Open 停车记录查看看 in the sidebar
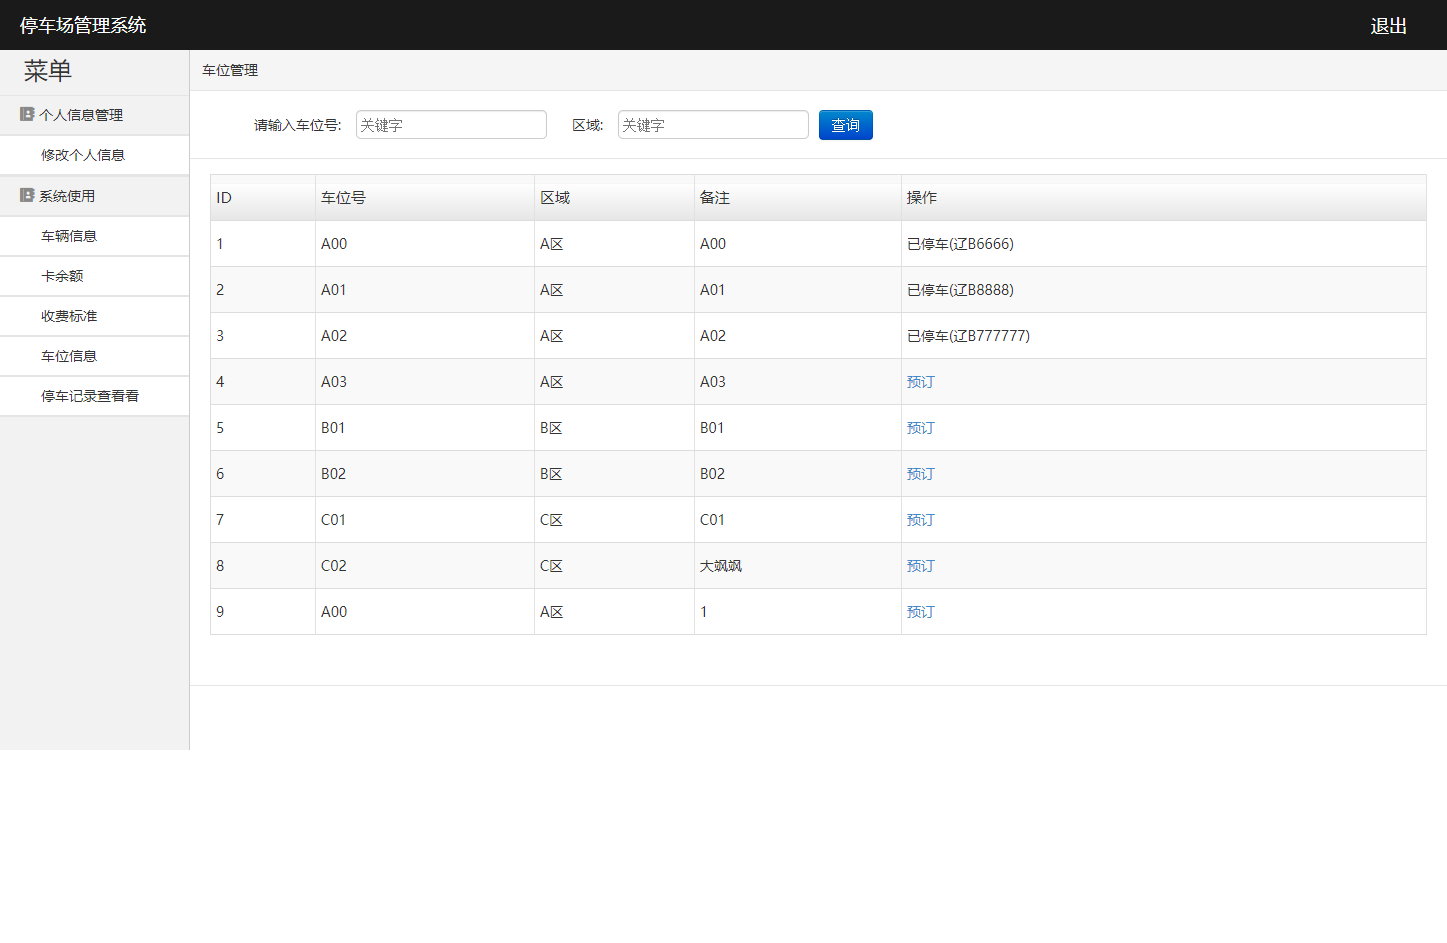 (x=90, y=396)
